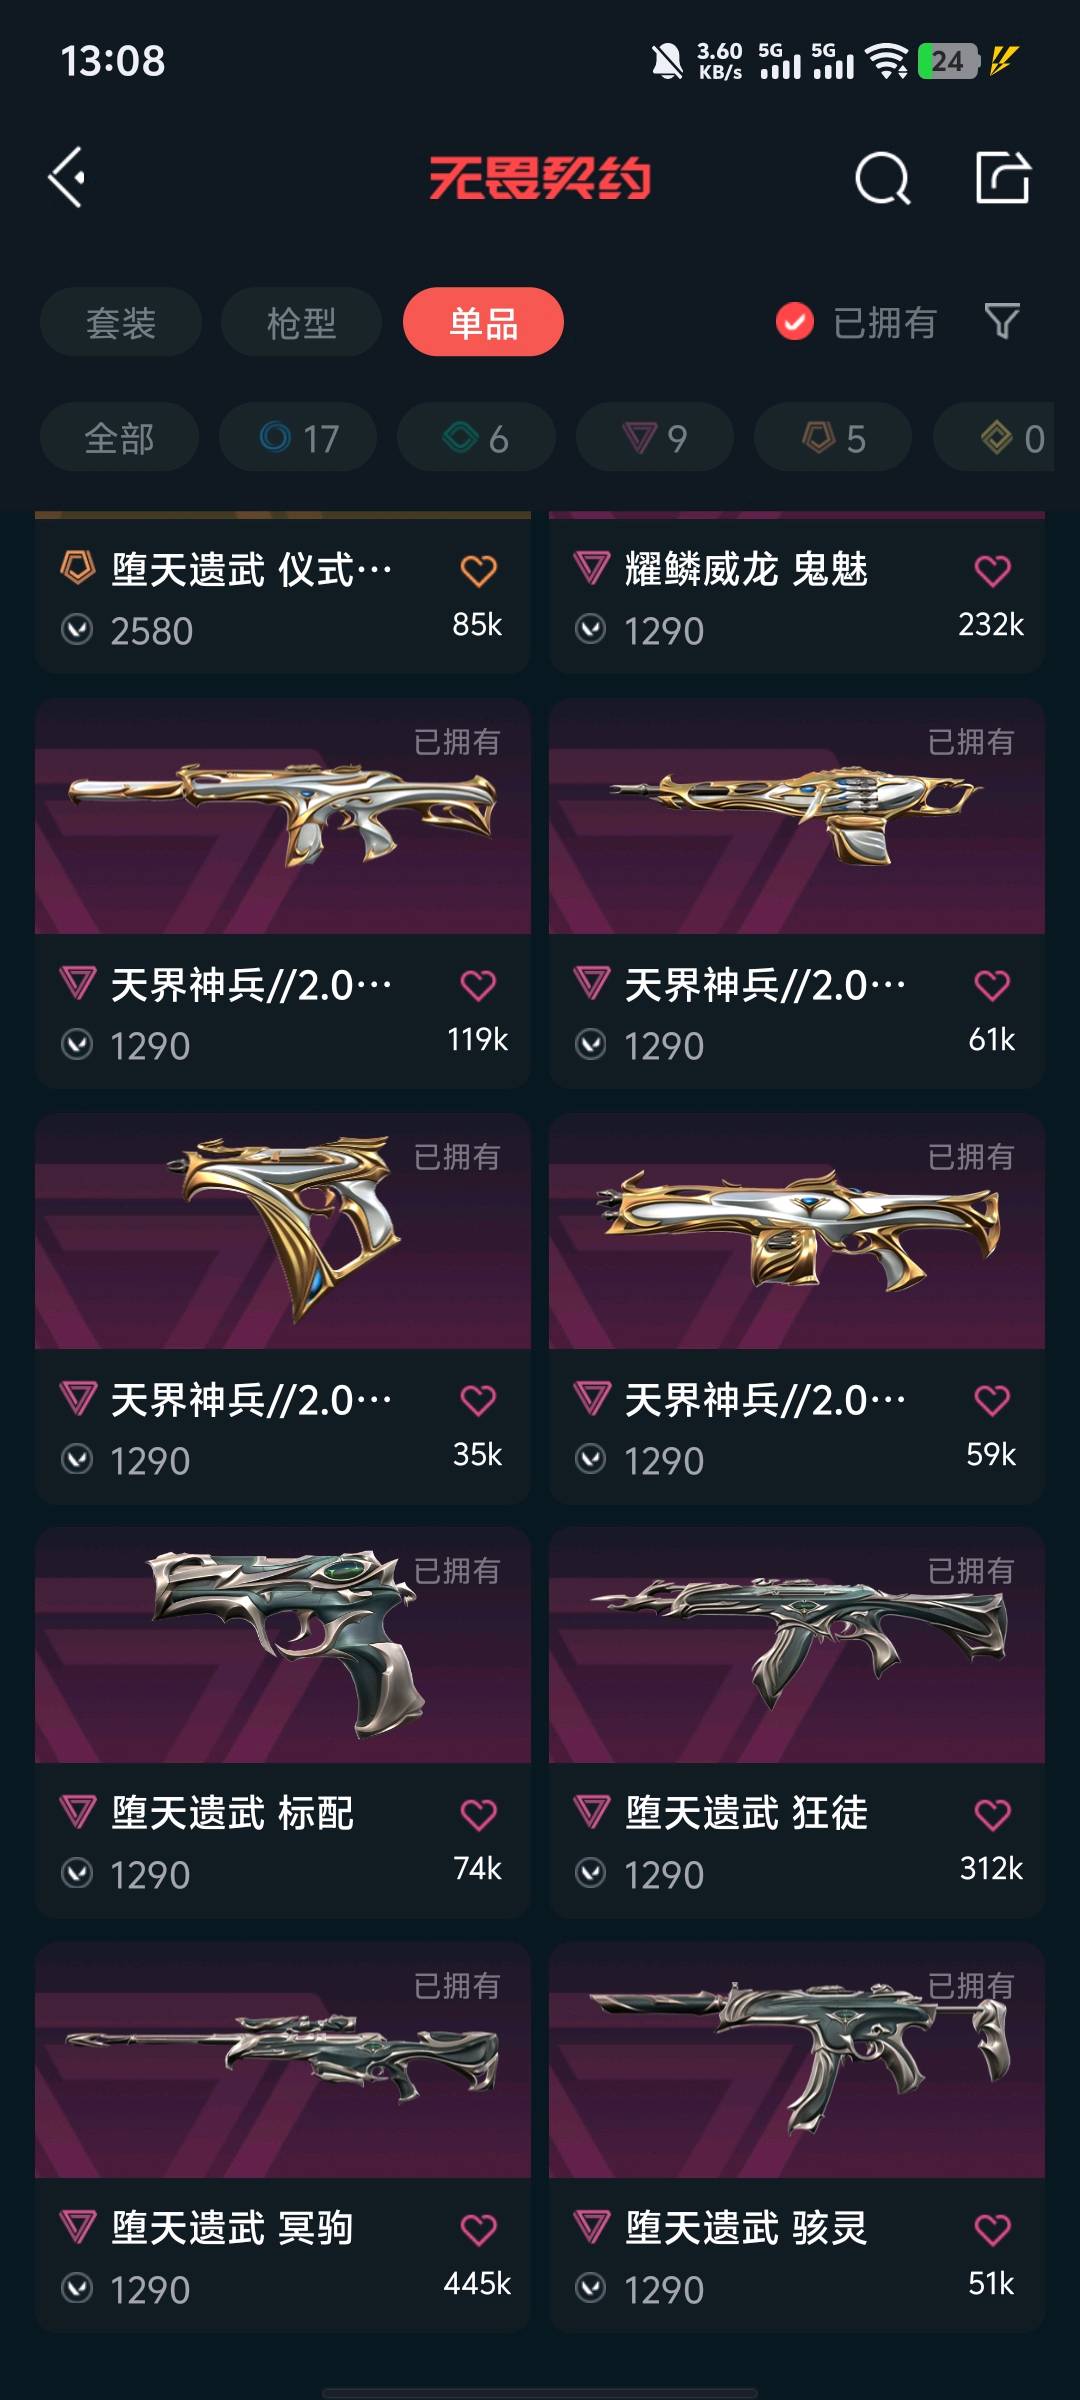This screenshot has height=2400, width=1080.
Task: Open the search magnifier icon
Action: pos(882,178)
